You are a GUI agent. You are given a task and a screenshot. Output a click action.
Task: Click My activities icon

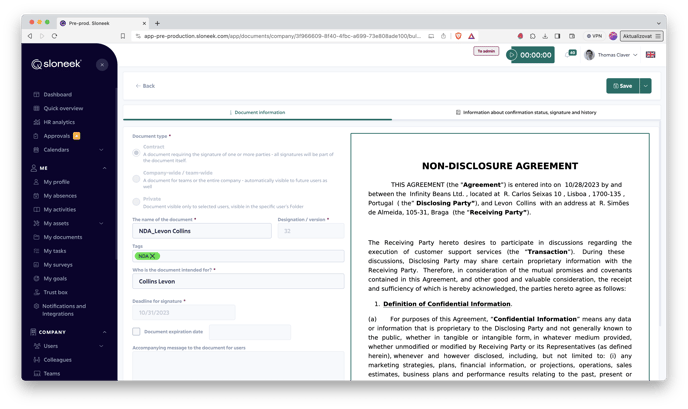tap(36, 209)
